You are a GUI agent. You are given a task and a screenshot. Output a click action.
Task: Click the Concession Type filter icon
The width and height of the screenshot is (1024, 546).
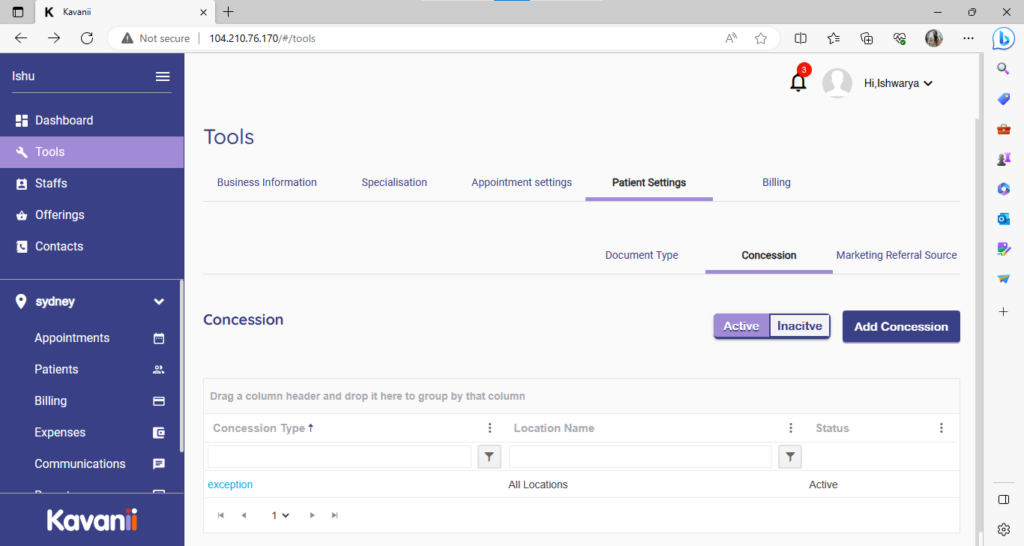point(489,457)
